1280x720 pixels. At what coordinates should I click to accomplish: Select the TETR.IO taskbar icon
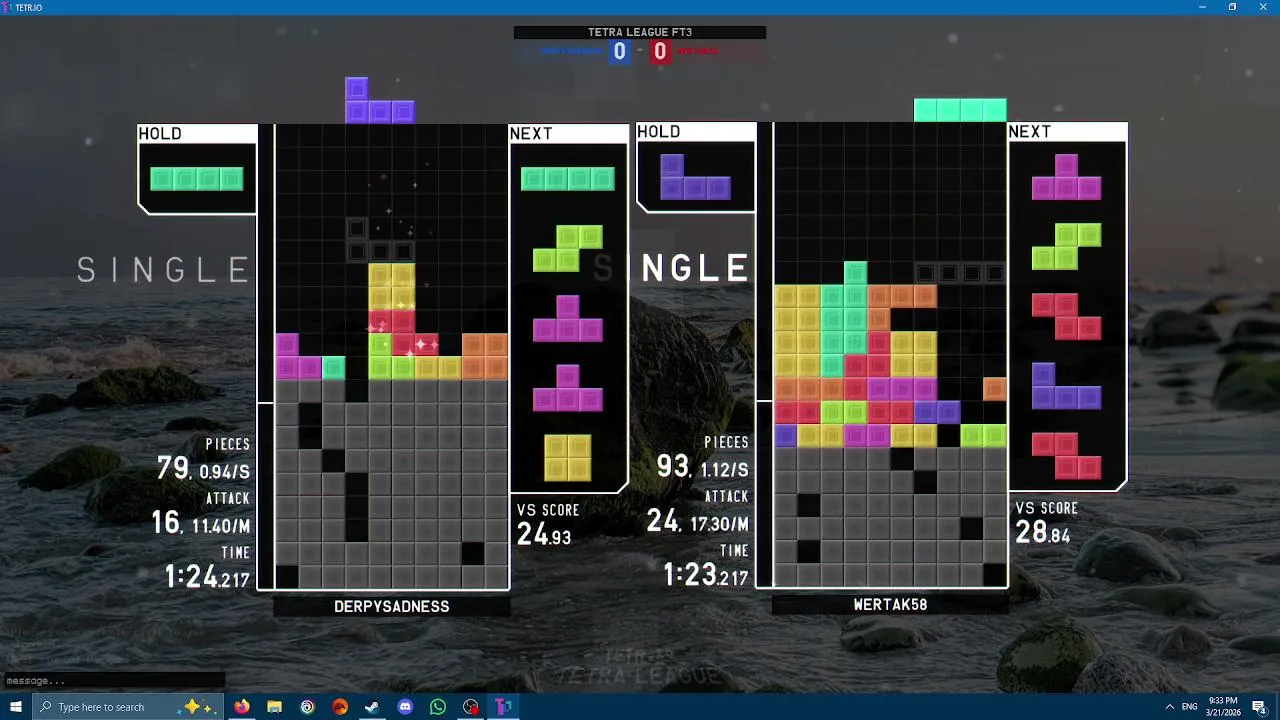504,707
